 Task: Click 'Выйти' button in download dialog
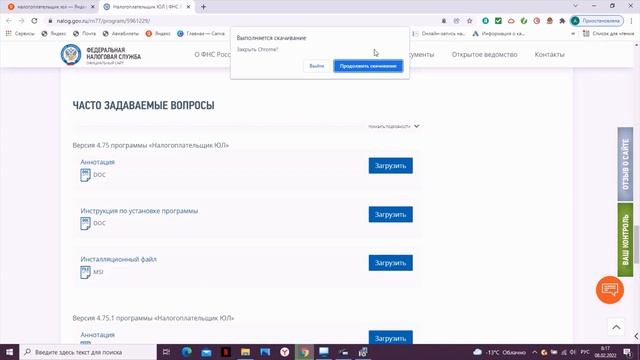coord(316,66)
